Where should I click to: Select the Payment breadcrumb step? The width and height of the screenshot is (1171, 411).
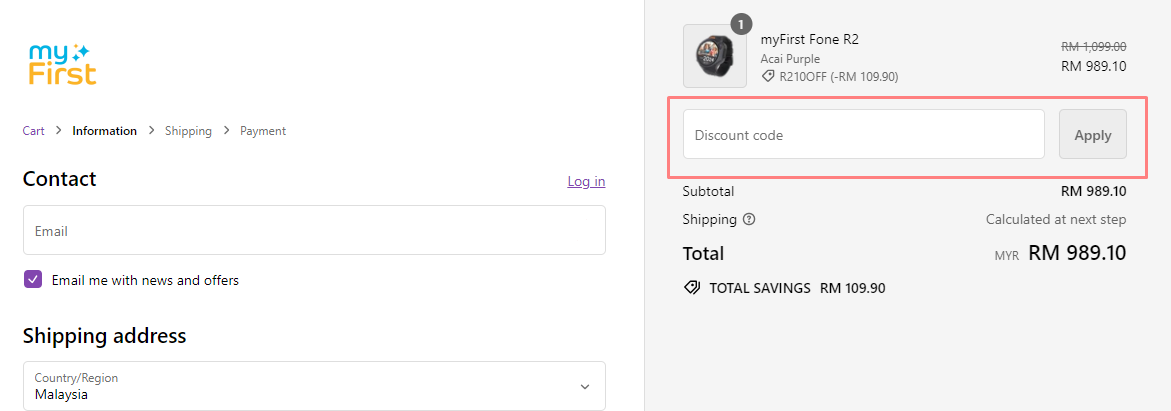262,131
